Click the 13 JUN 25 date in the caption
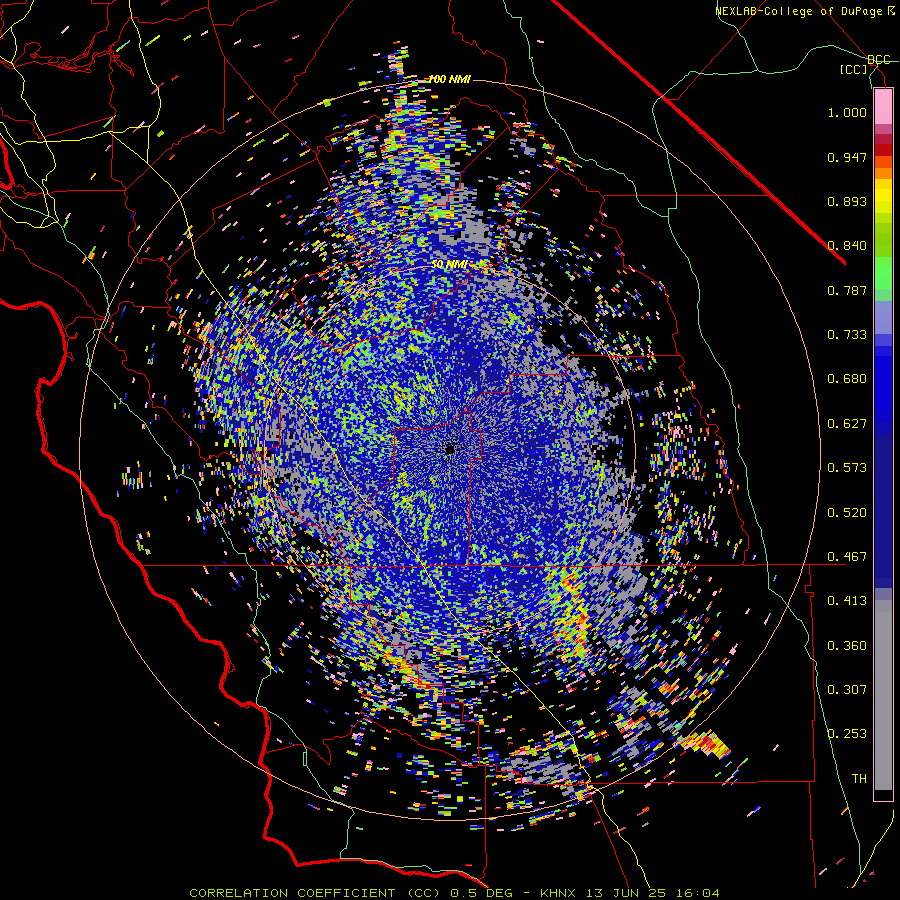This screenshot has height=900, width=900. [x=626, y=893]
